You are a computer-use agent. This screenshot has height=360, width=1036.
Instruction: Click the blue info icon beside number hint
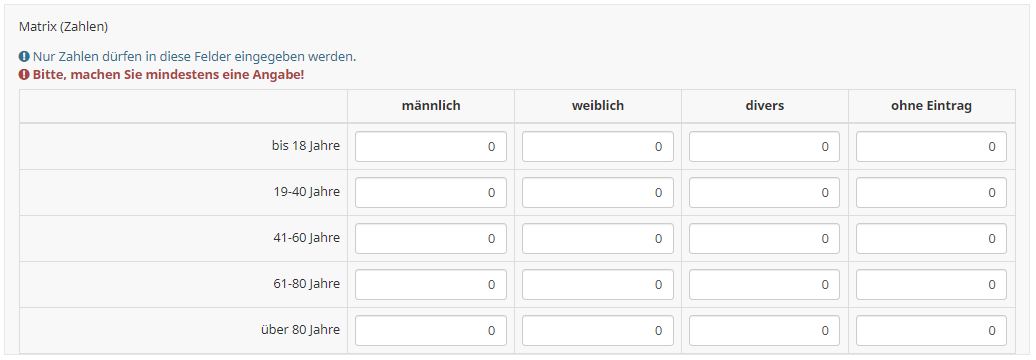[x=24, y=57]
